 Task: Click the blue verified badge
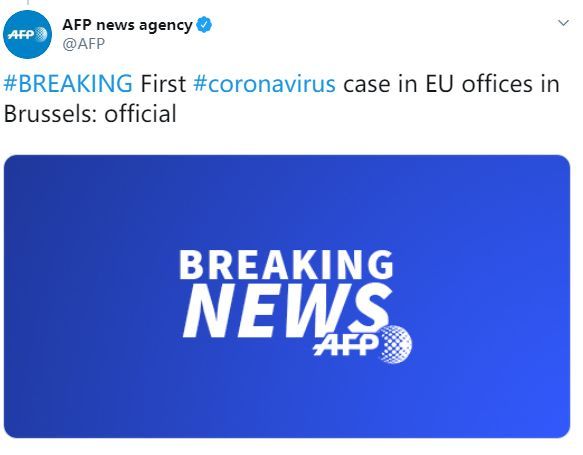204,25
